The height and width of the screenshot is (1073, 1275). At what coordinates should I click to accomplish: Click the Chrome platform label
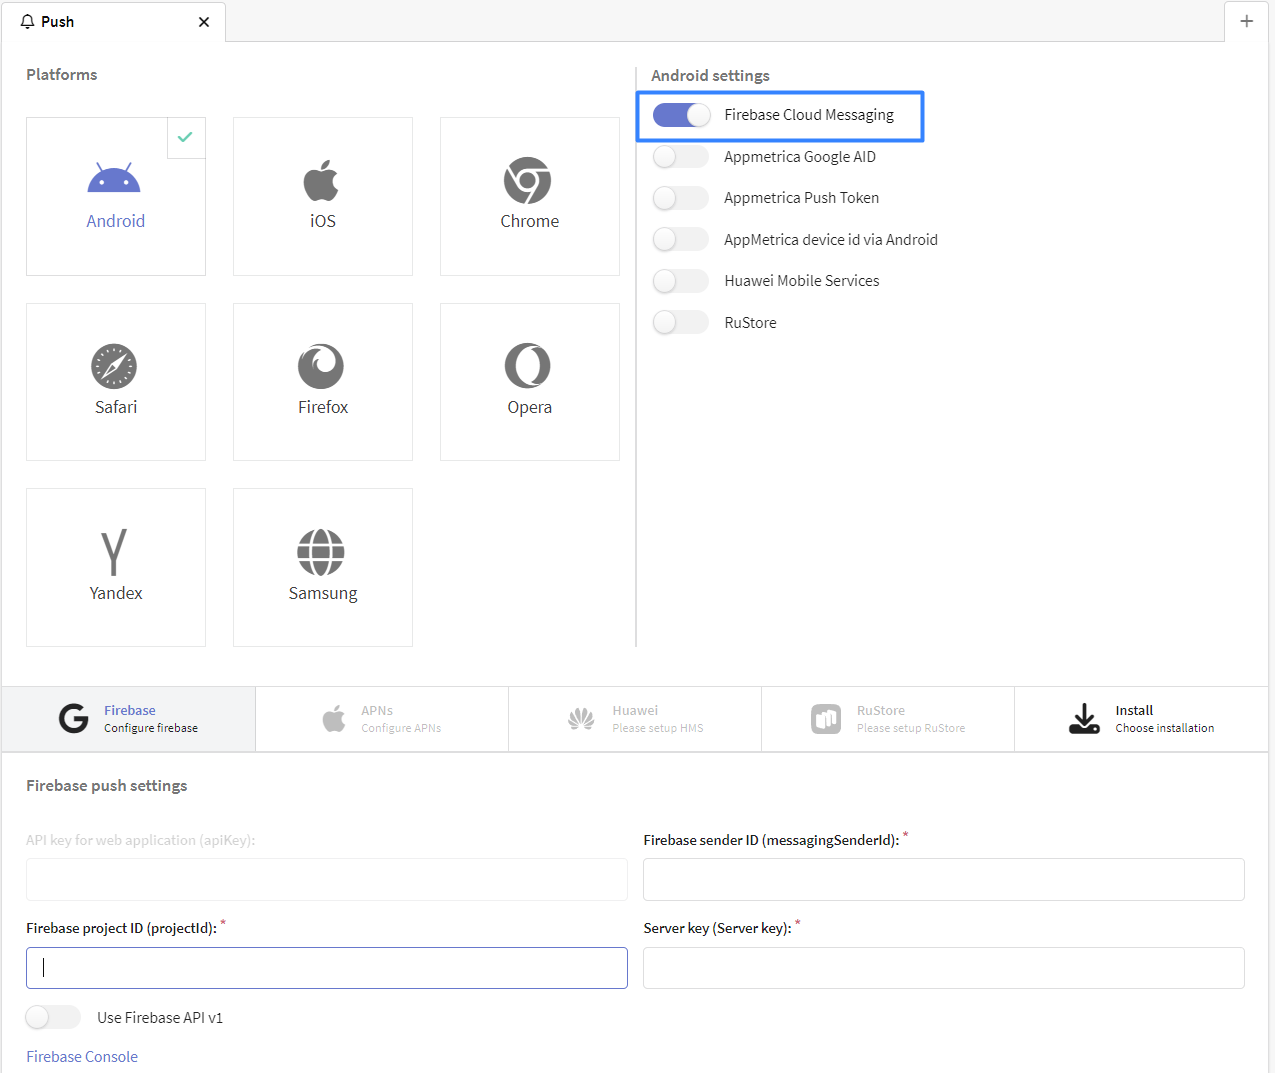(x=530, y=221)
